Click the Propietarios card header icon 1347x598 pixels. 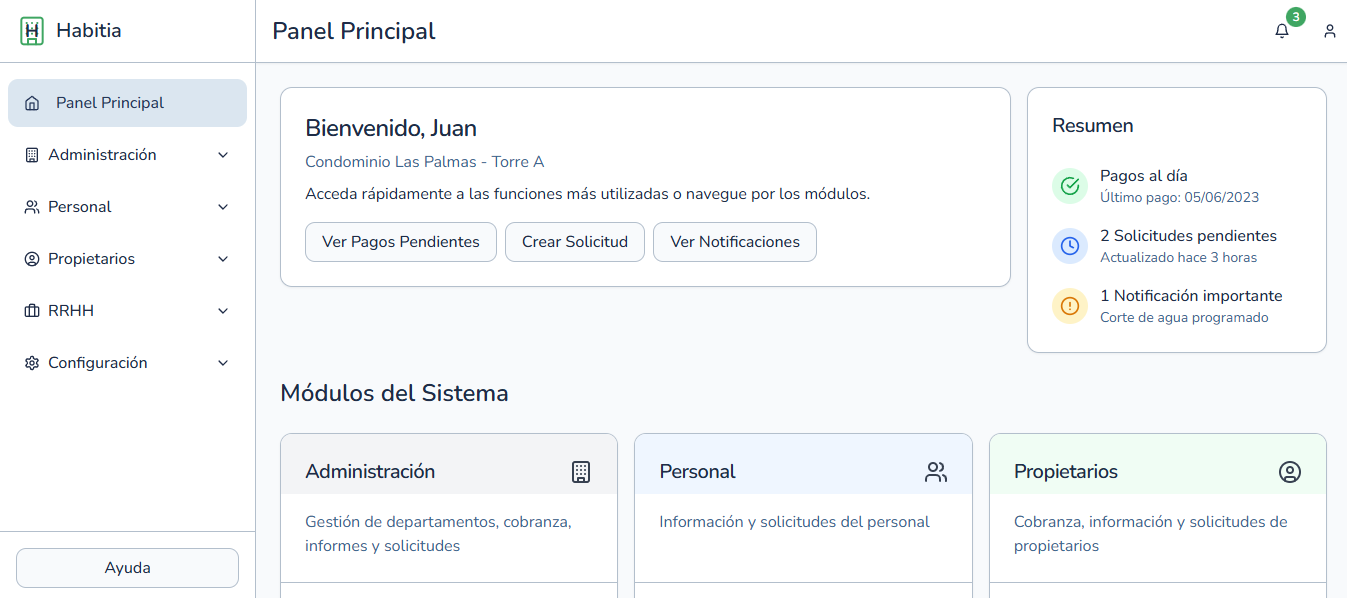click(x=1291, y=471)
